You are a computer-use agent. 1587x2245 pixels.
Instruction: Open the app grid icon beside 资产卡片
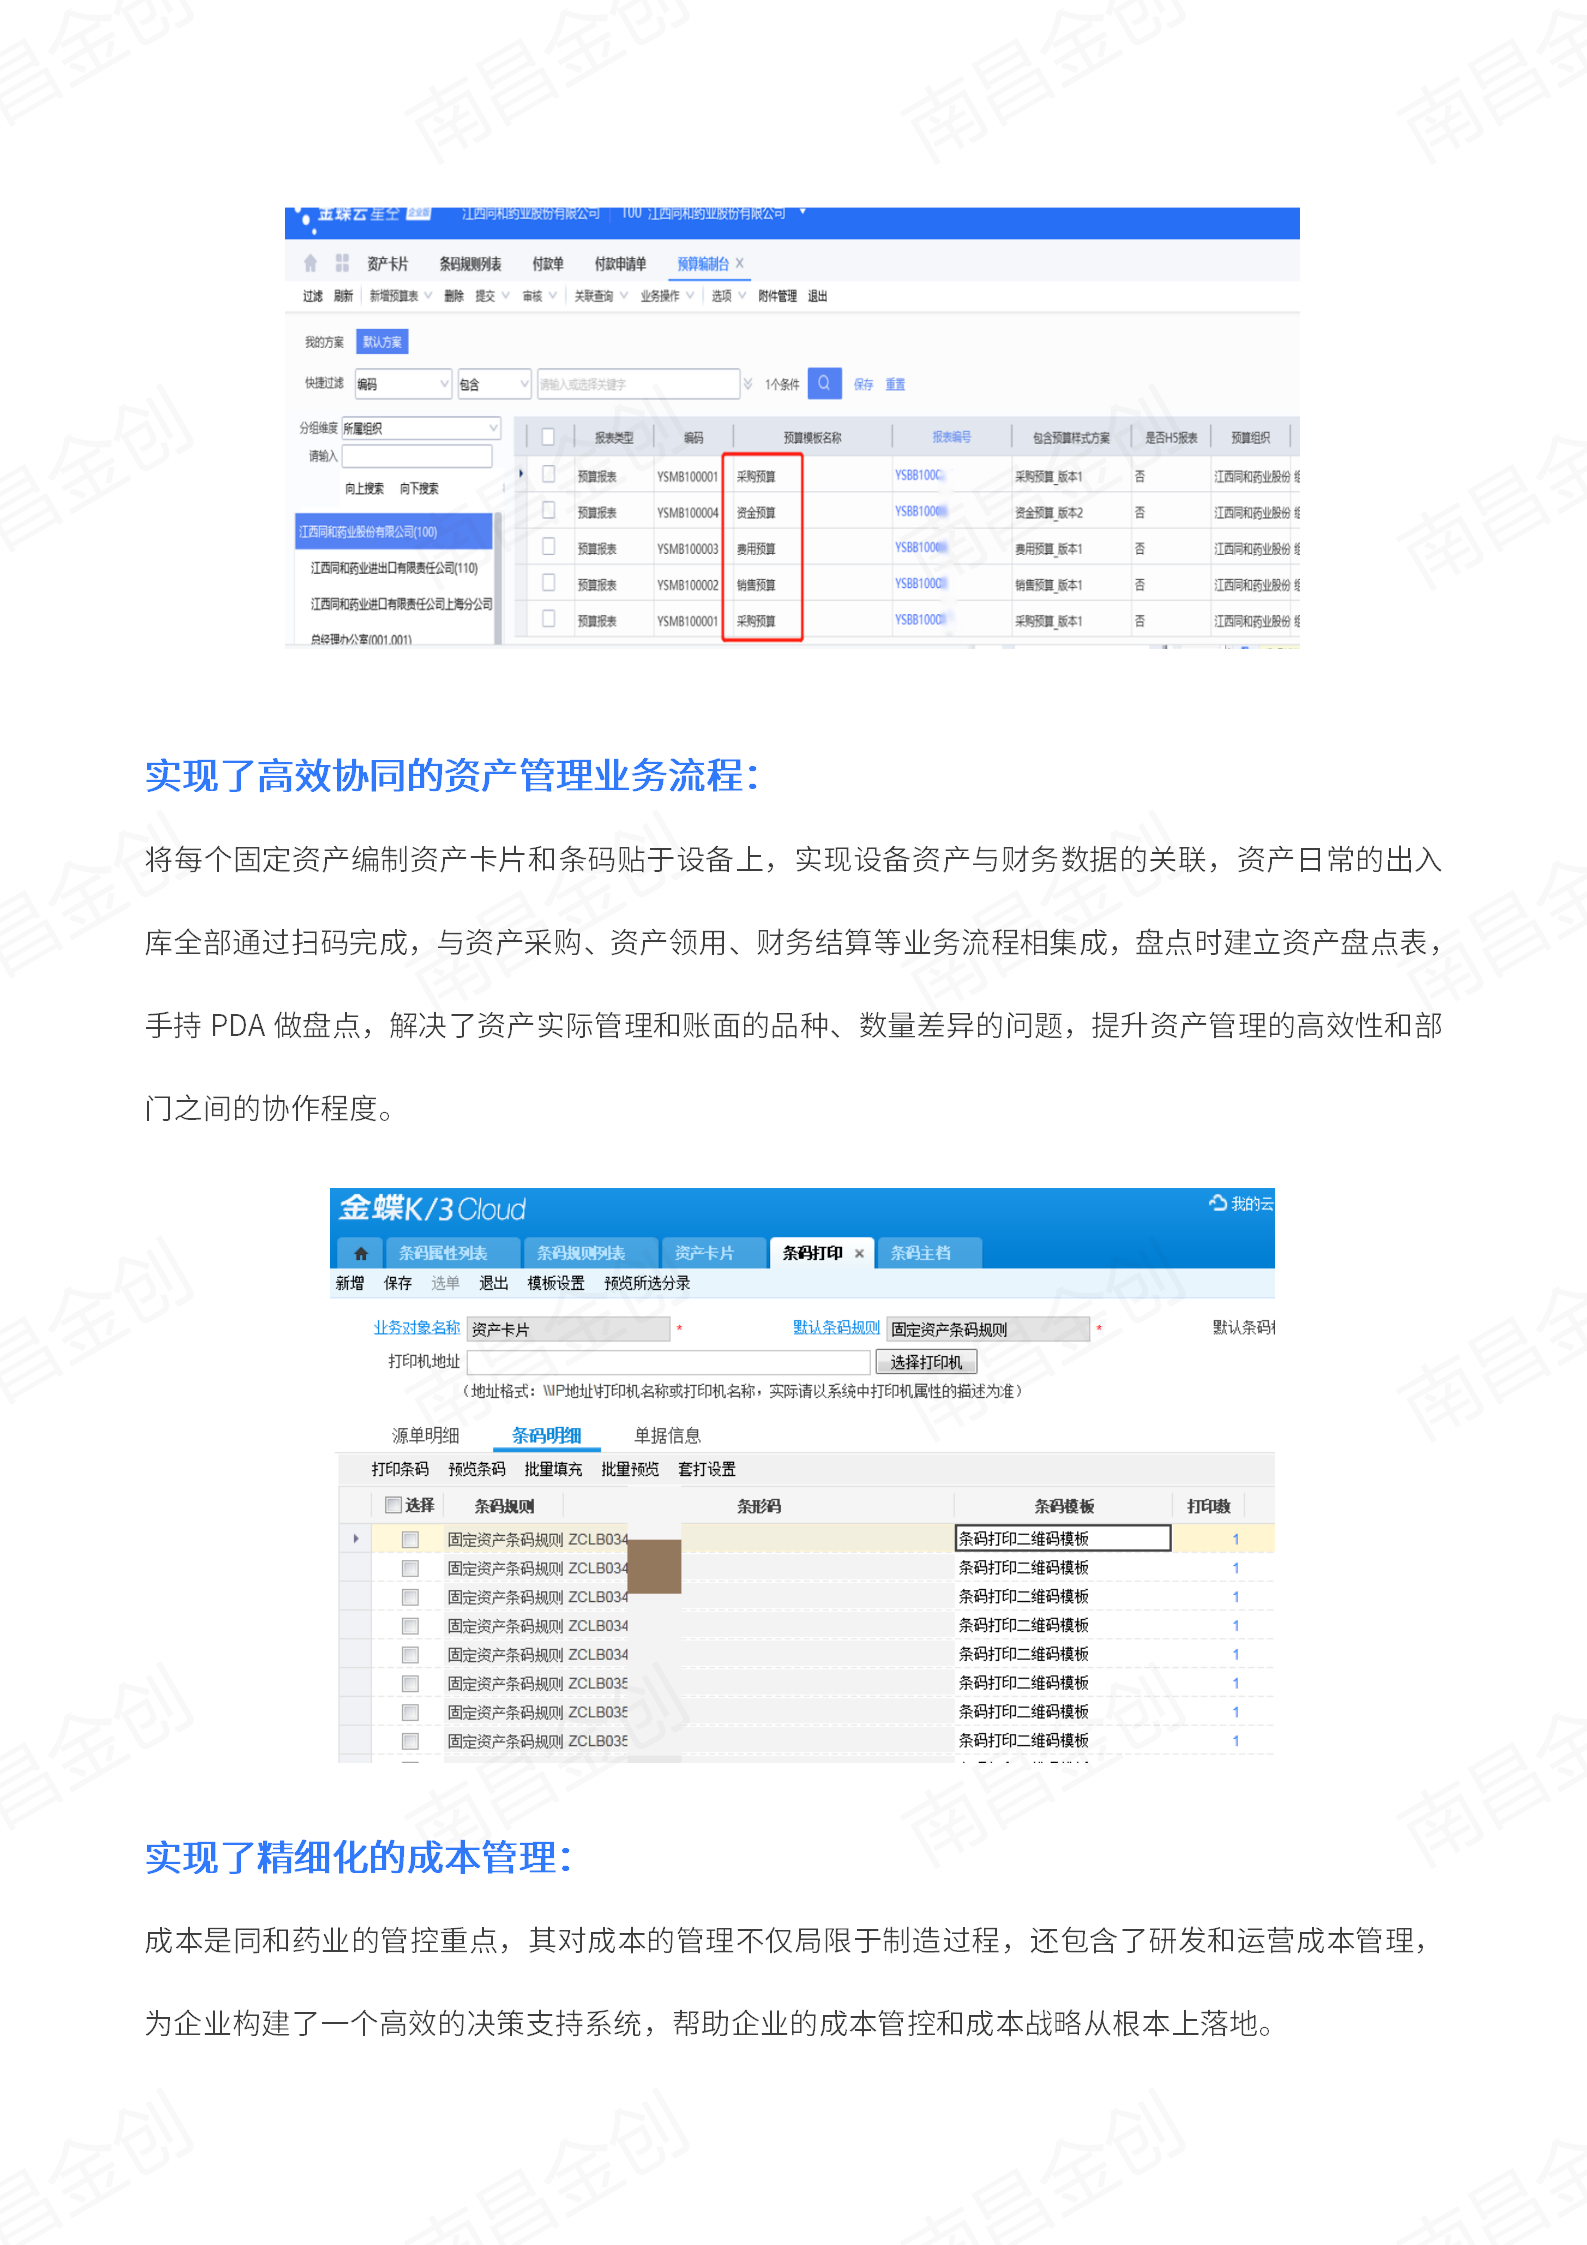click(x=342, y=263)
